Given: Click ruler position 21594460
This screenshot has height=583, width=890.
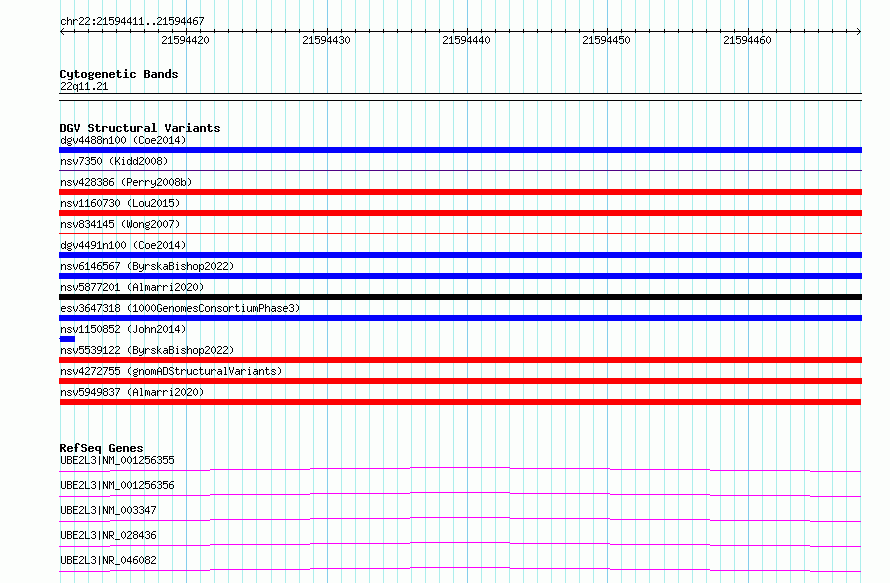Looking at the screenshot, I should (747, 40).
